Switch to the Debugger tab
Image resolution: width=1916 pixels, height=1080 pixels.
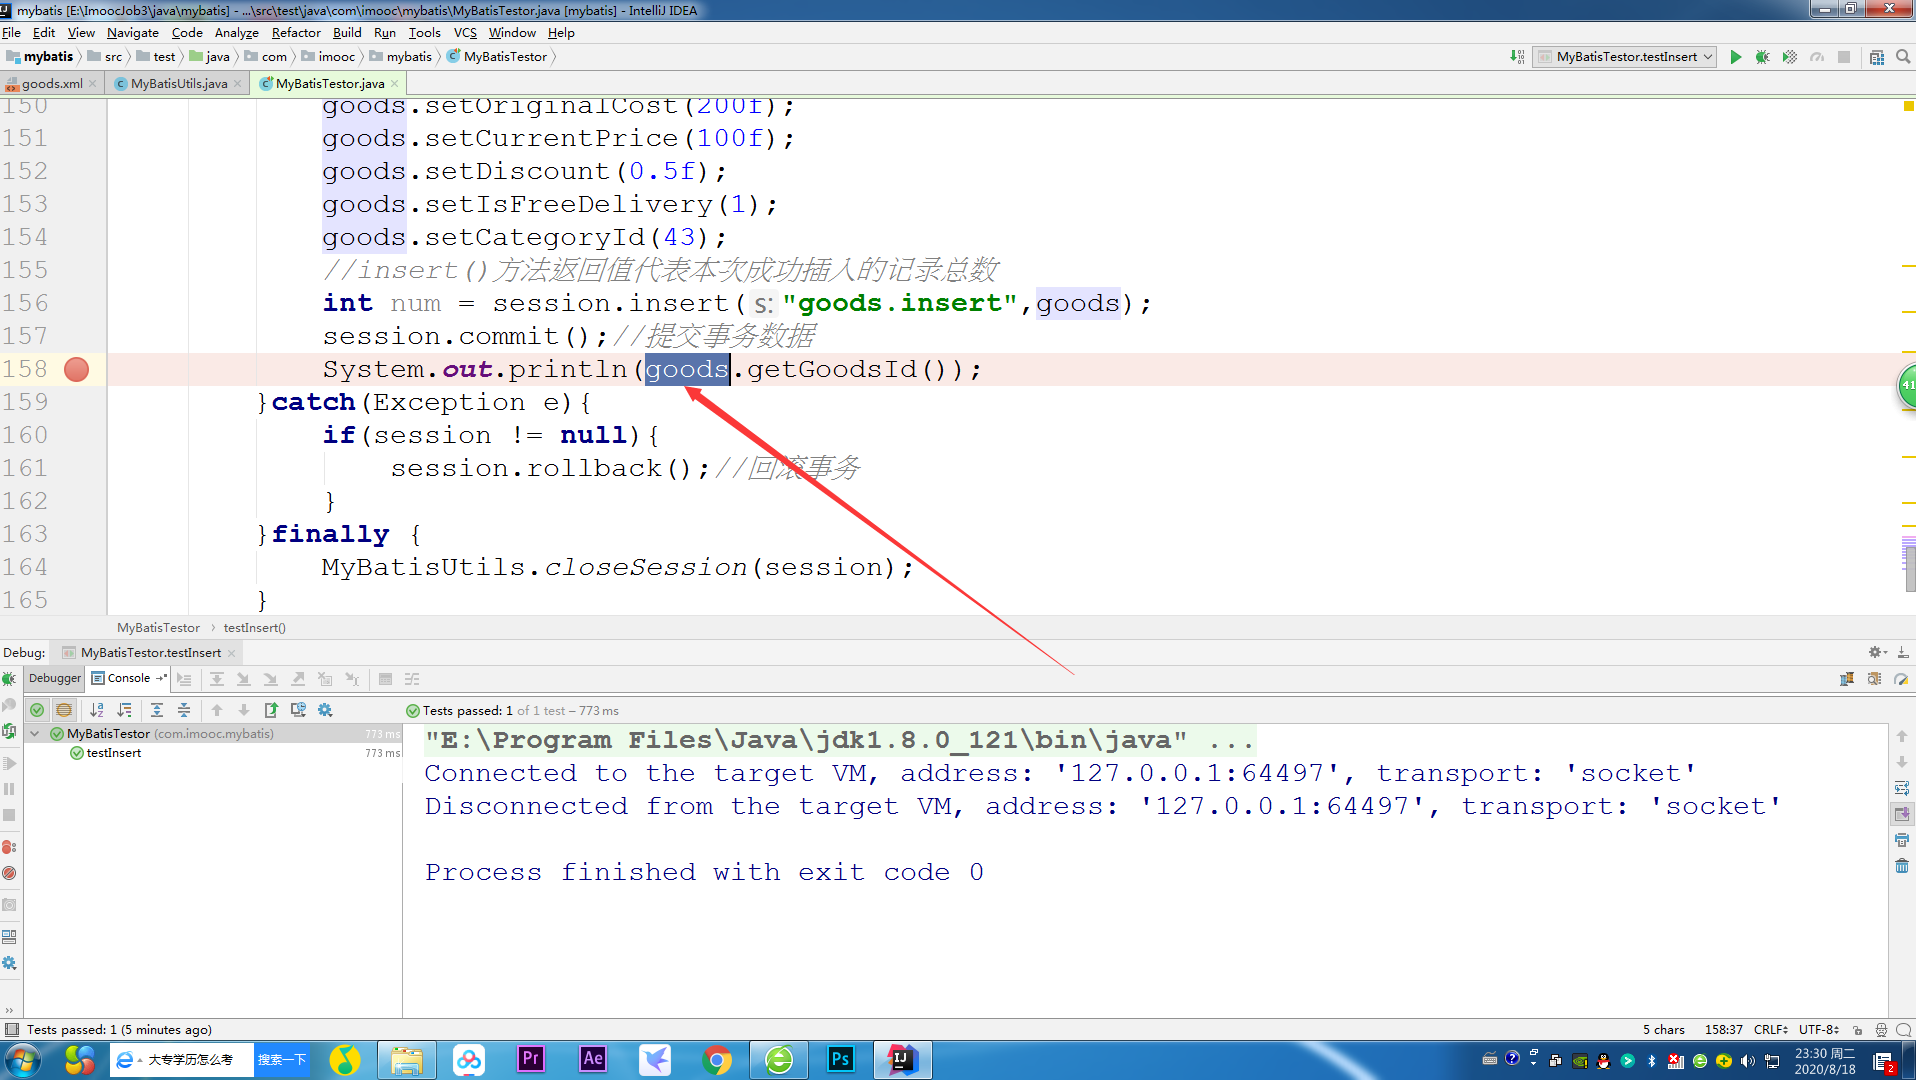[x=55, y=678]
